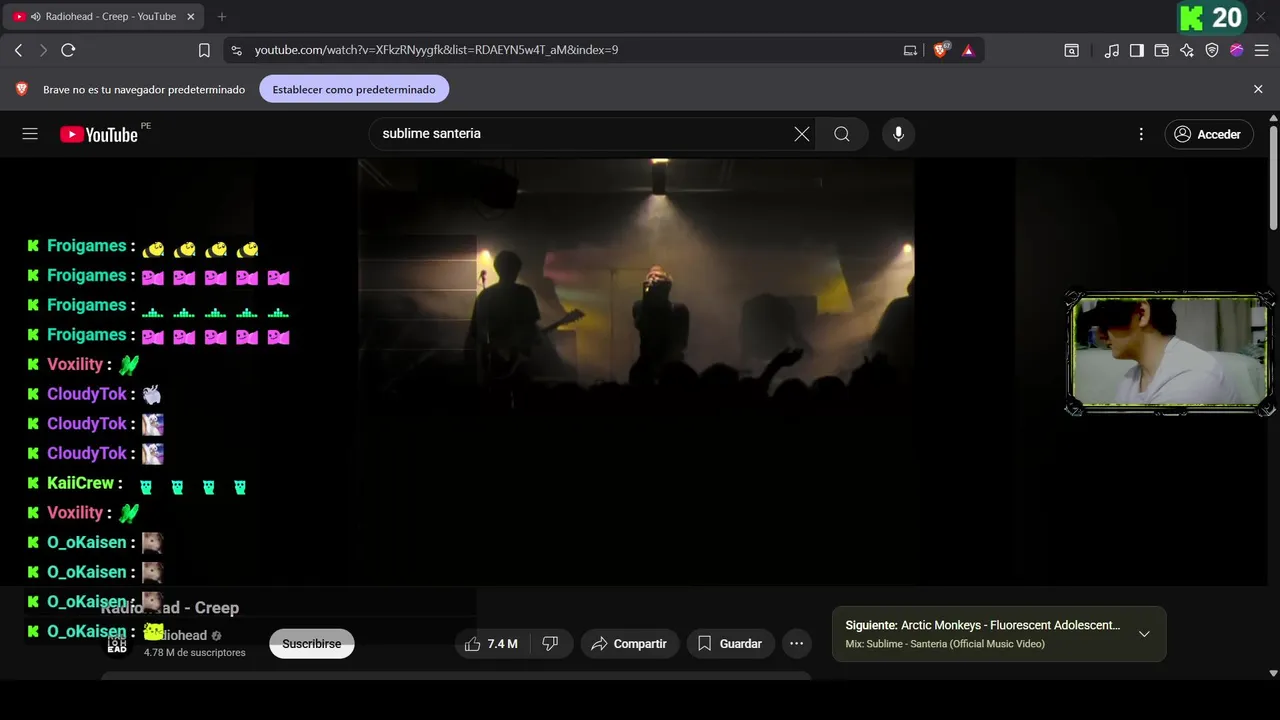Open the Leo AI sparkle icon
The width and height of the screenshot is (1280, 720).
point(1186,50)
